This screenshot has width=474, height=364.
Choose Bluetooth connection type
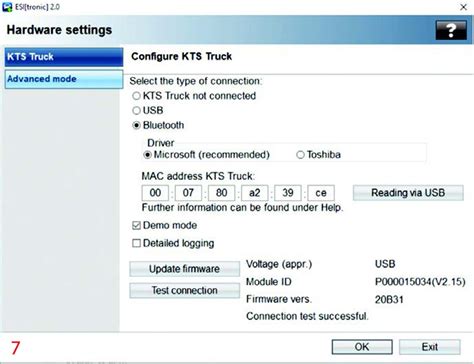[x=136, y=125]
